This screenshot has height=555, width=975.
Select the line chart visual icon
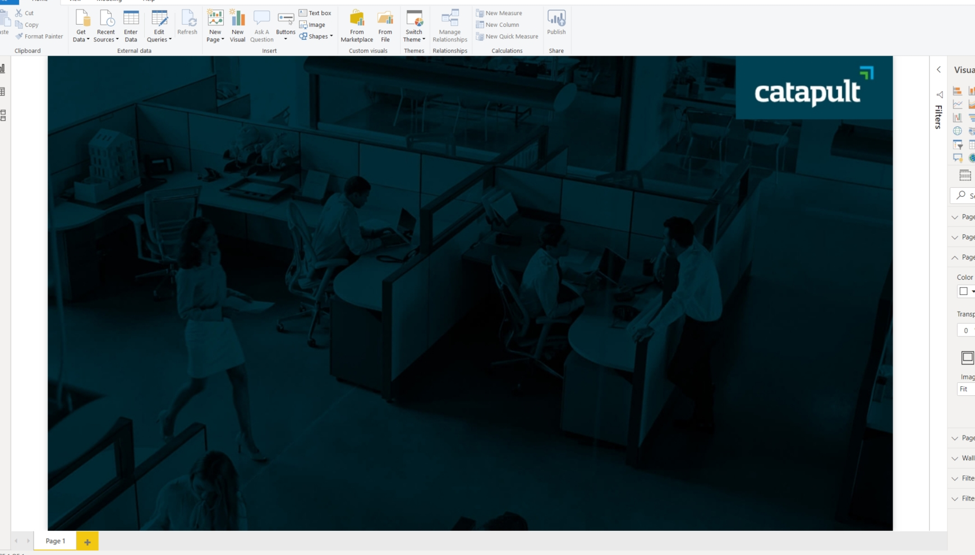pos(958,104)
